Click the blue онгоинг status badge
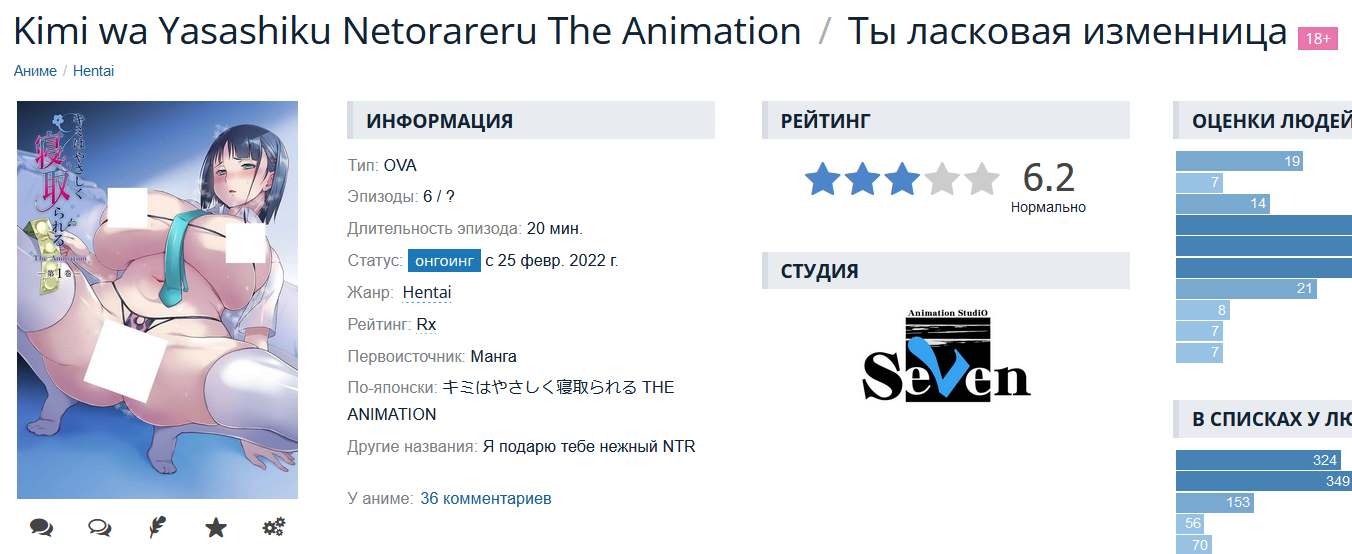Image resolution: width=1352 pixels, height=554 pixels. coord(444,261)
